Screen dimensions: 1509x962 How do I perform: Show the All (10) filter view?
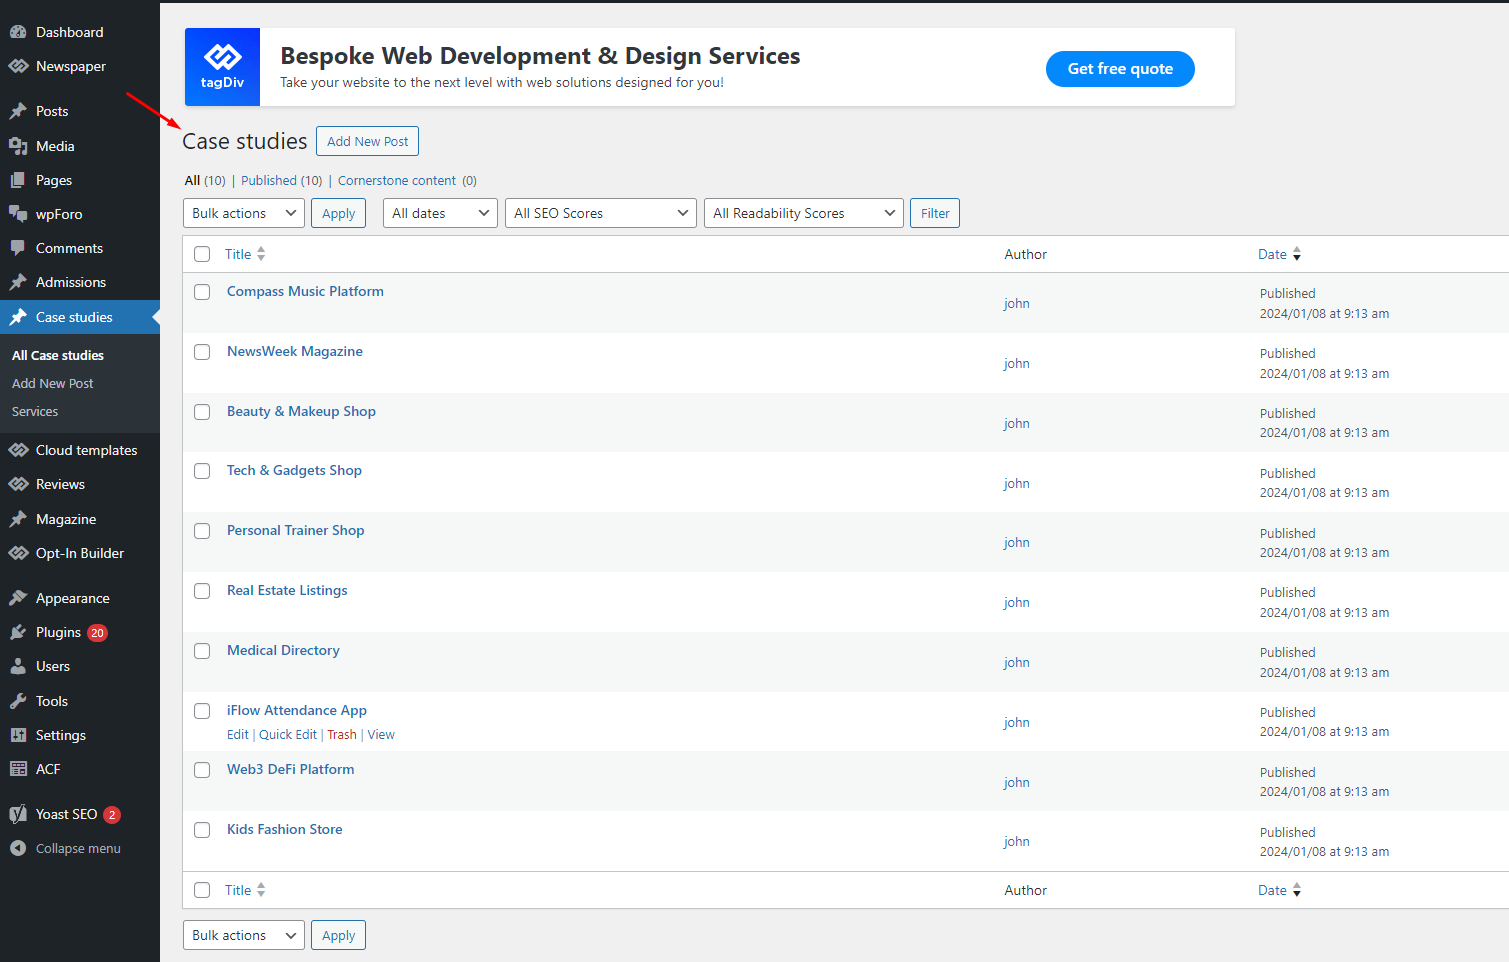[205, 181]
